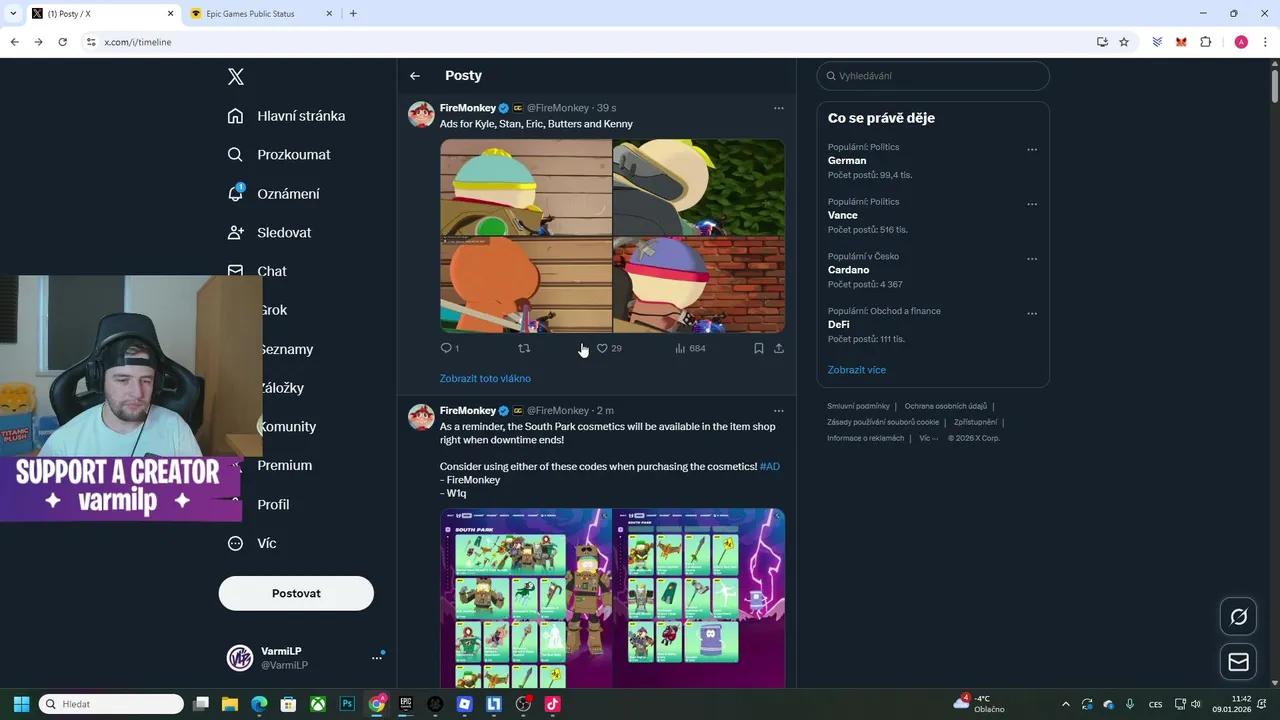
Task: Open Oznámení notifications
Action: pyautogui.click(x=274, y=194)
